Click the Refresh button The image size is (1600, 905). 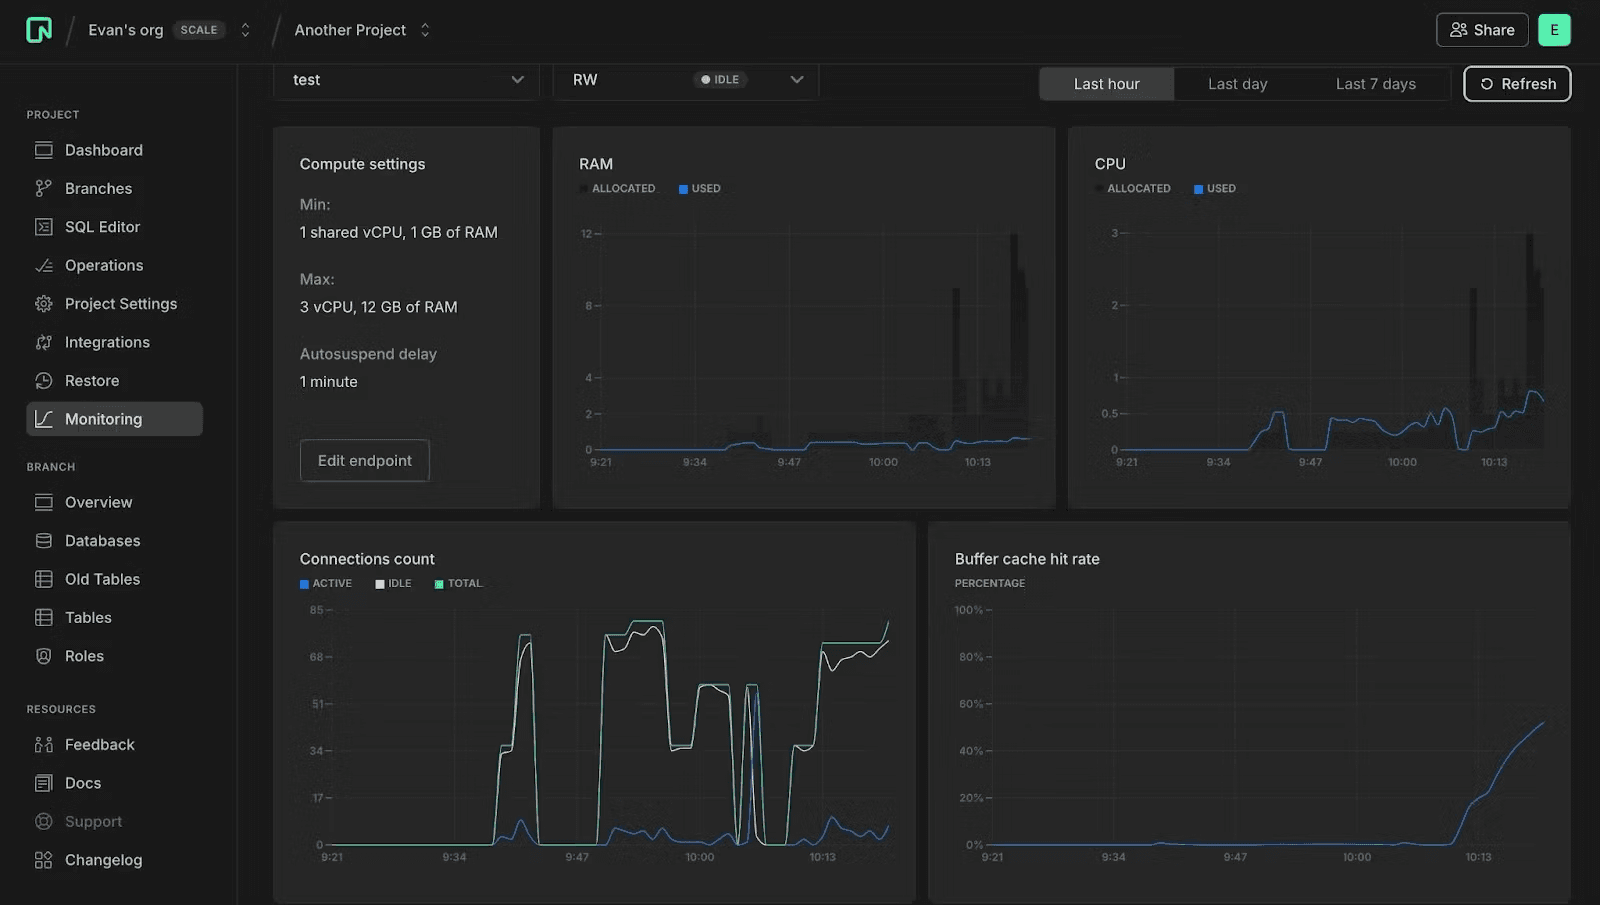pyautogui.click(x=1516, y=84)
